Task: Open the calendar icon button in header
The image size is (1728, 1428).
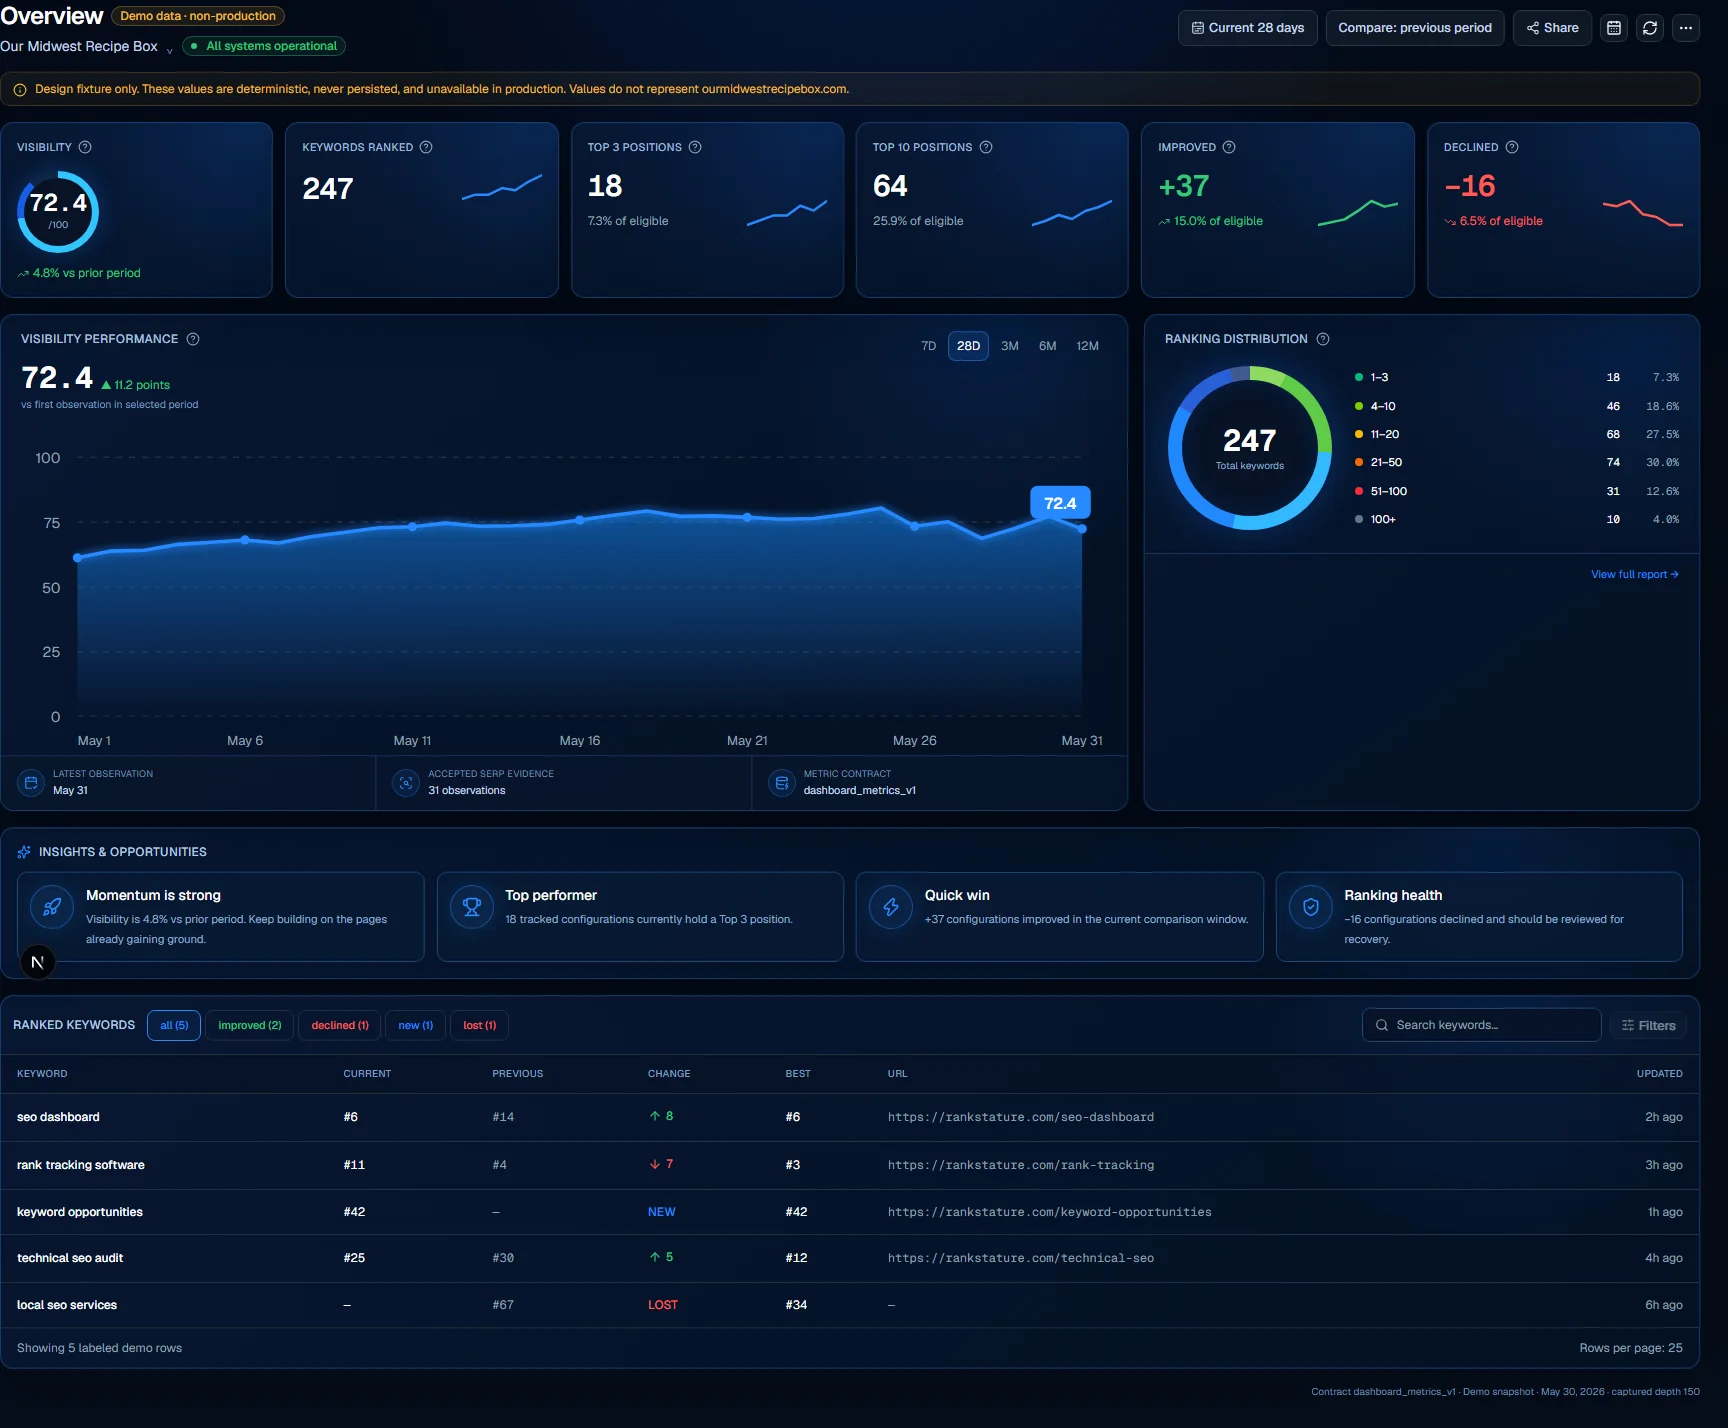Action: (x=1614, y=28)
